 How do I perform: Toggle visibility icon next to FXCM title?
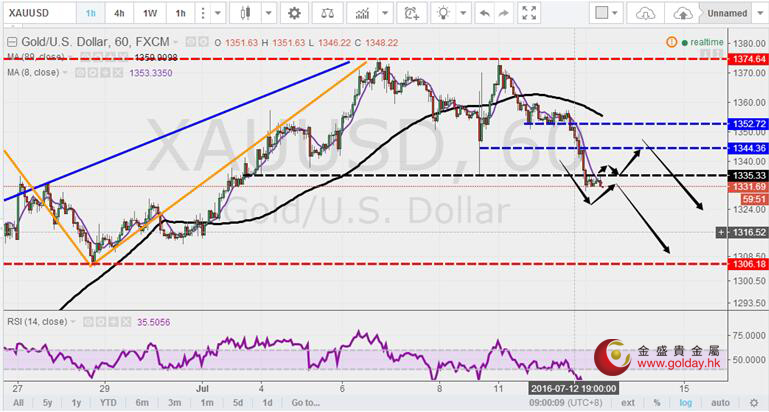click(x=190, y=42)
